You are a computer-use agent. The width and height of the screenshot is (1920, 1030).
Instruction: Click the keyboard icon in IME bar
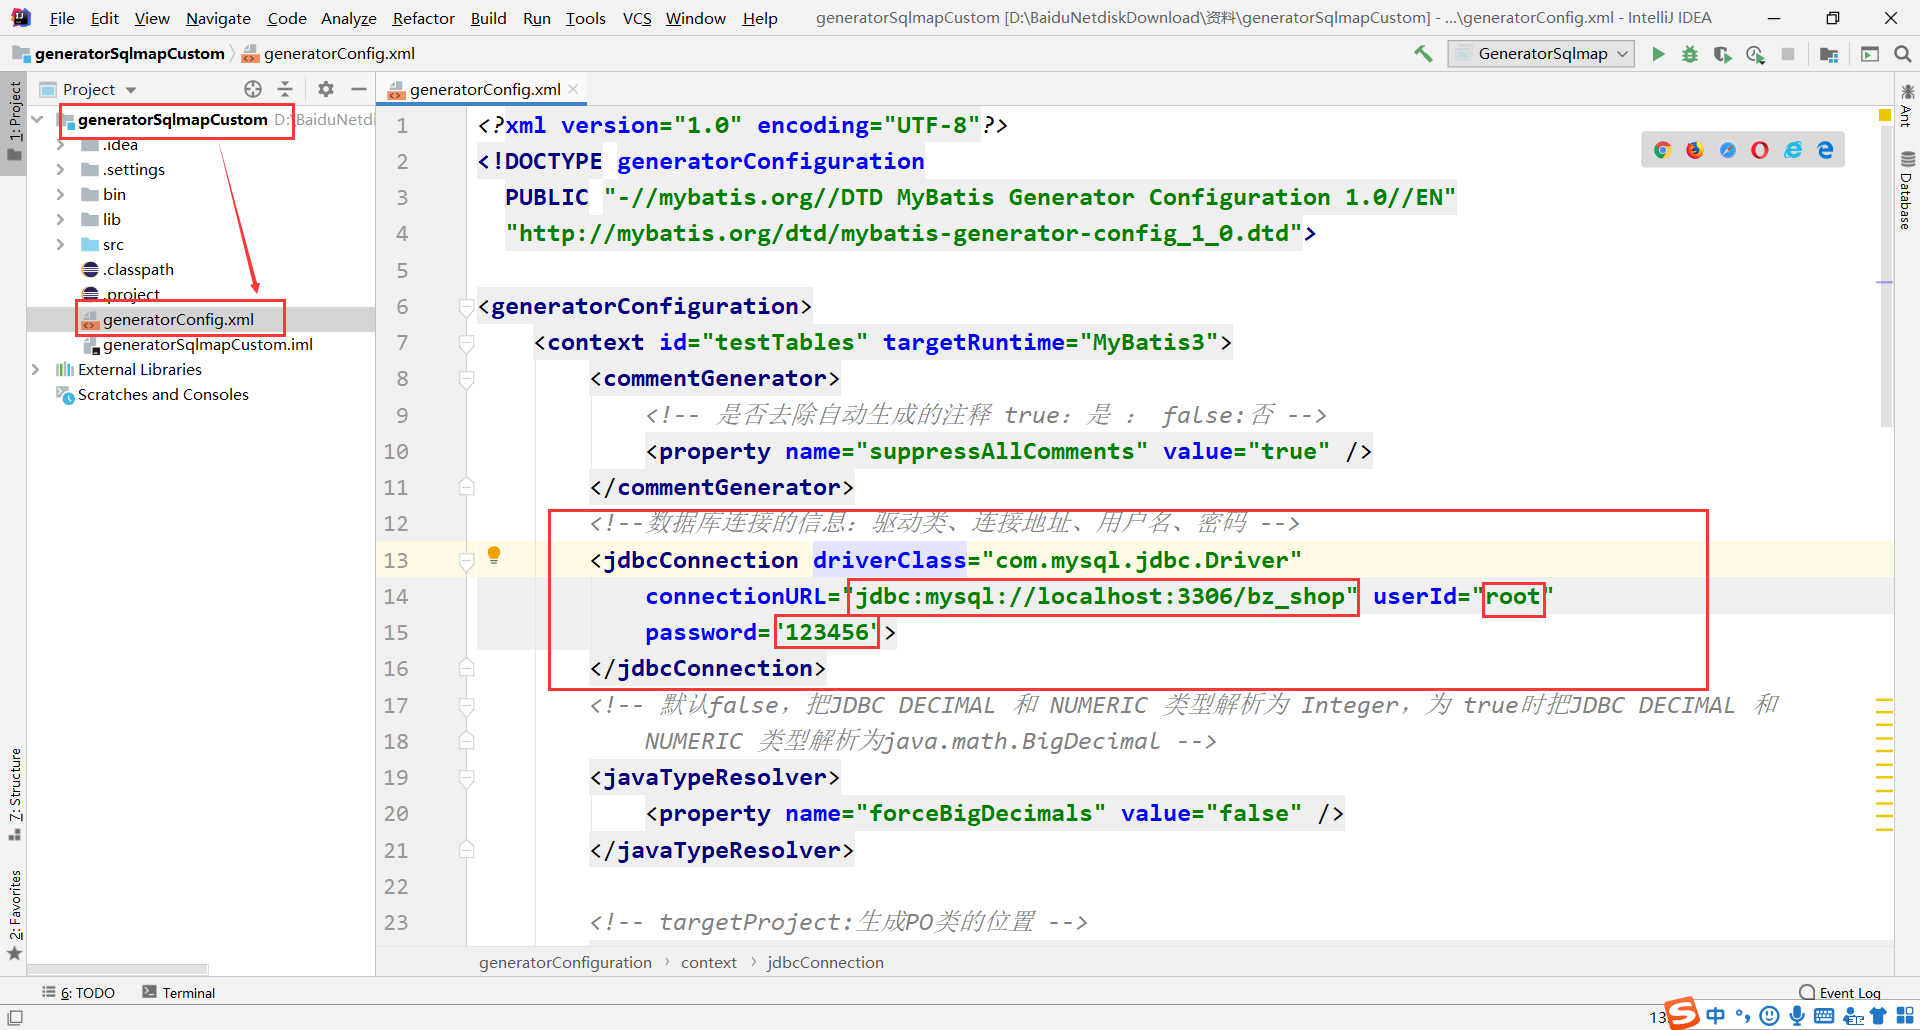(x=1824, y=1016)
